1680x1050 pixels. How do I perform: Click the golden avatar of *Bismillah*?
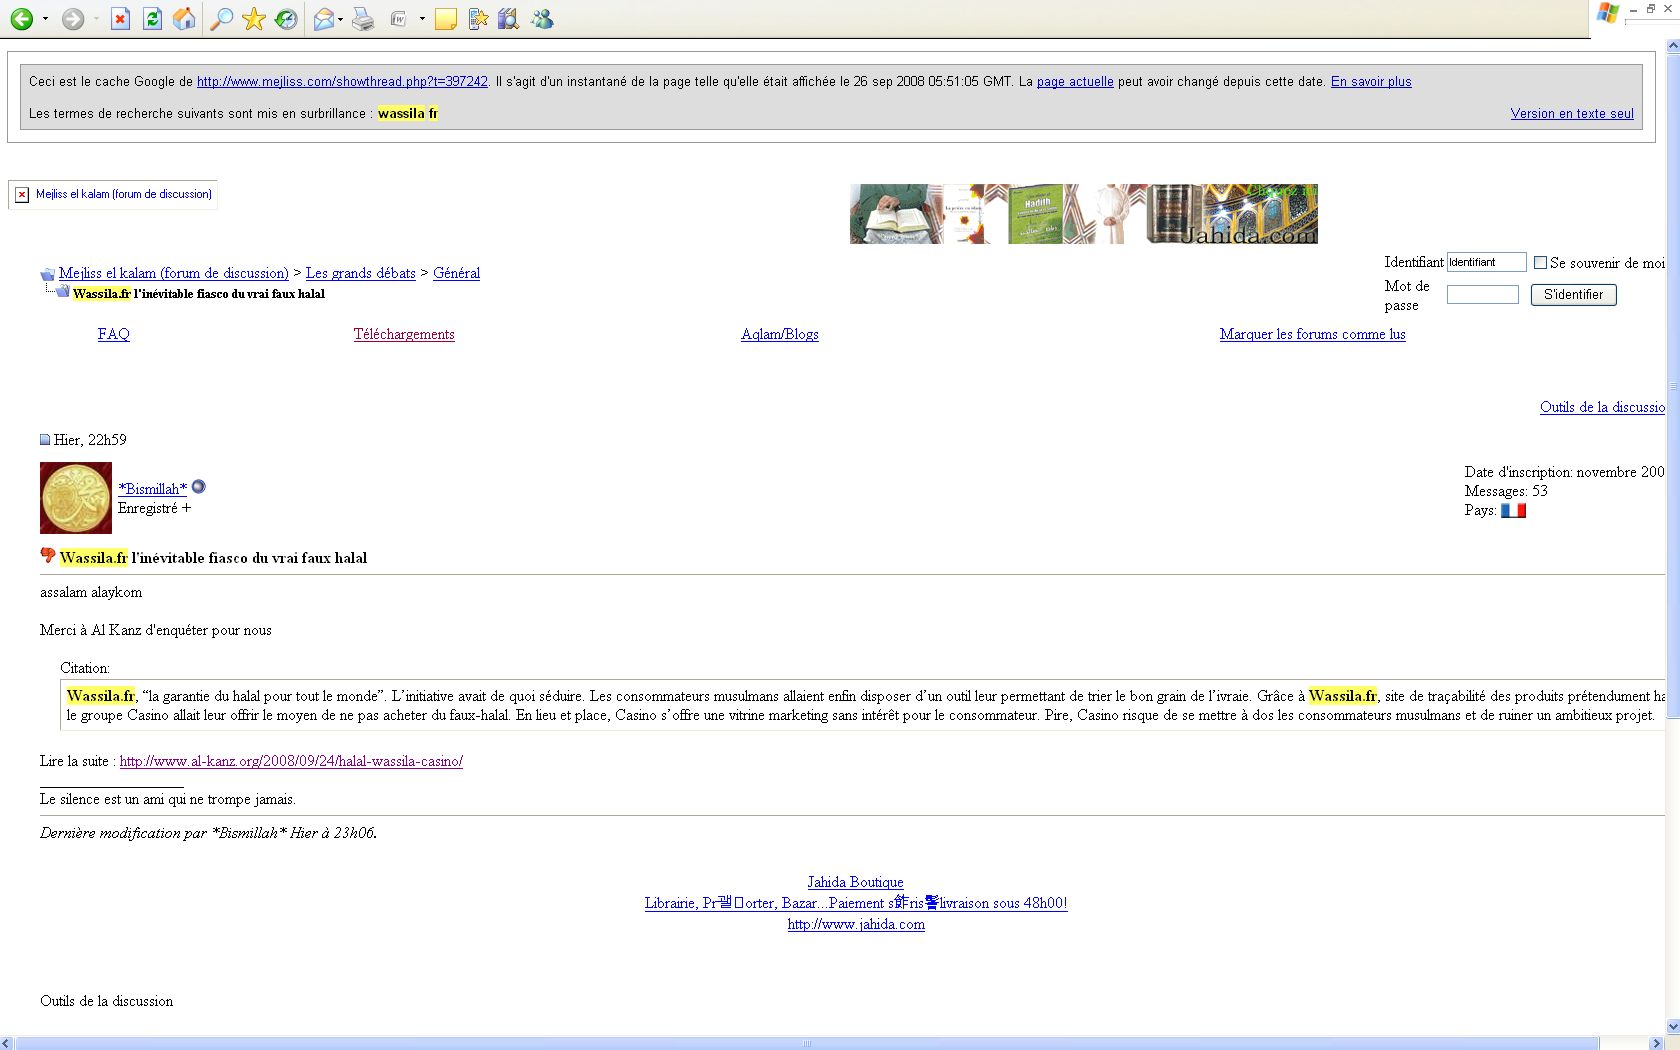pos(76,498)
